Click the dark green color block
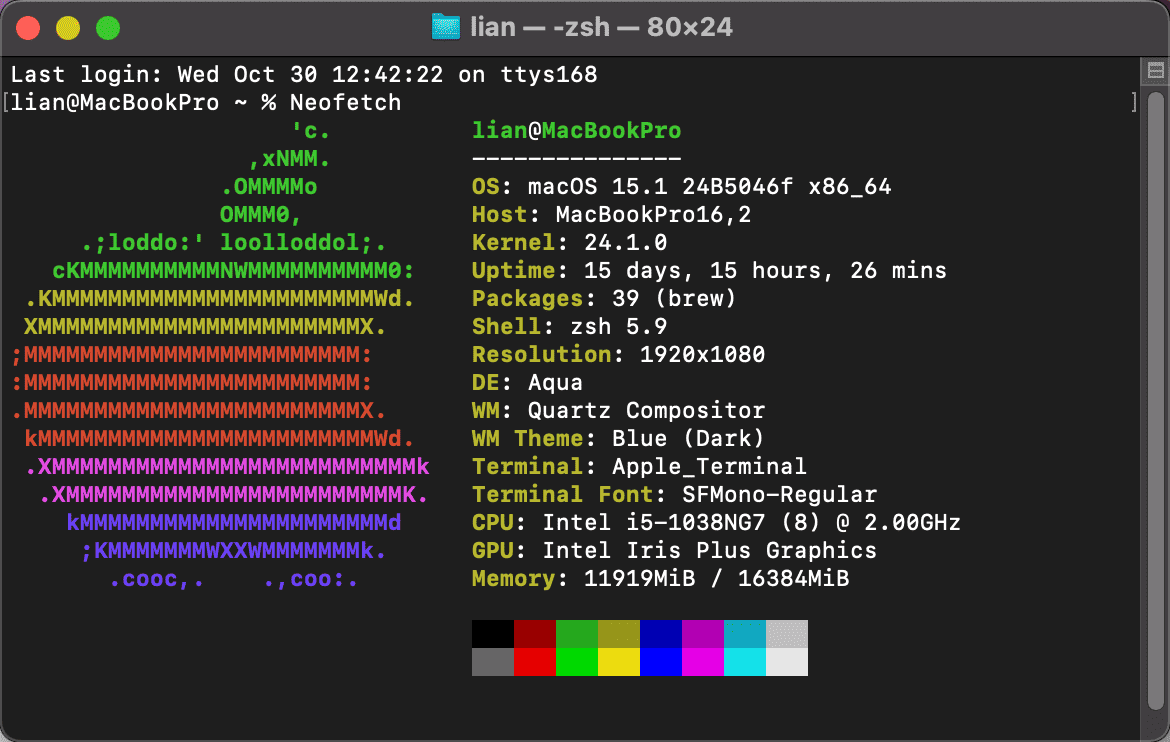Screen dimensions: 1170x742 [x=577, y=634]
